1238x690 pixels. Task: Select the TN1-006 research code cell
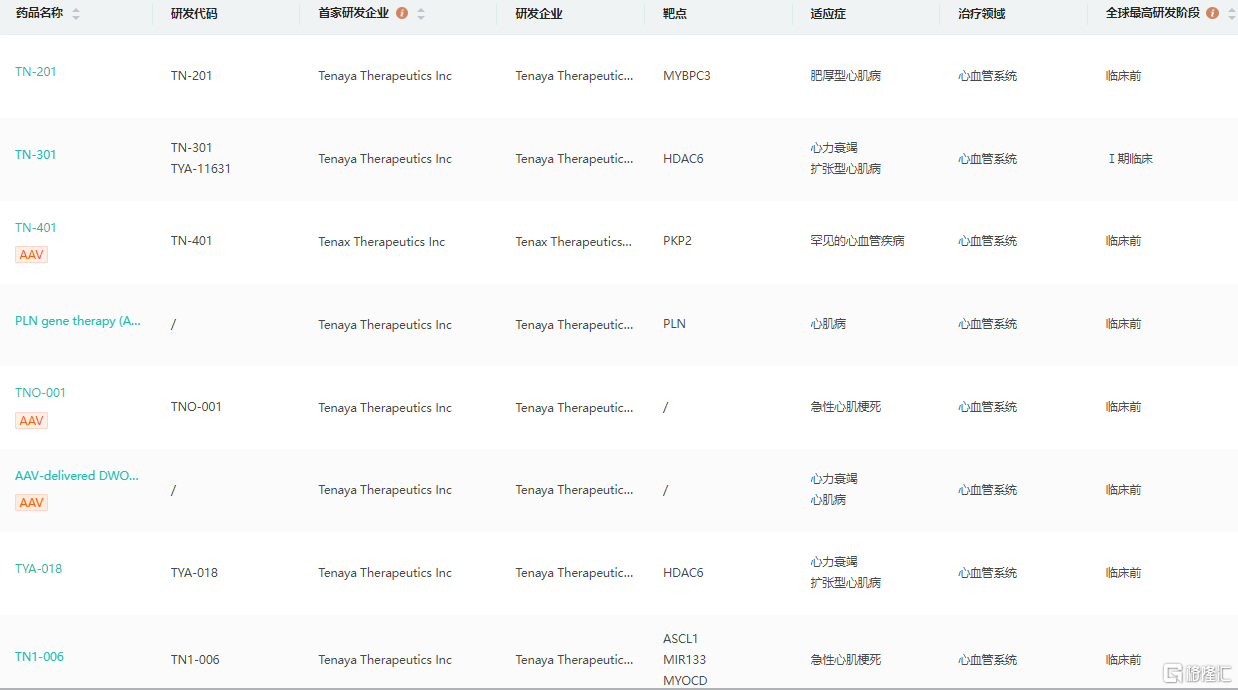[196, 660]
